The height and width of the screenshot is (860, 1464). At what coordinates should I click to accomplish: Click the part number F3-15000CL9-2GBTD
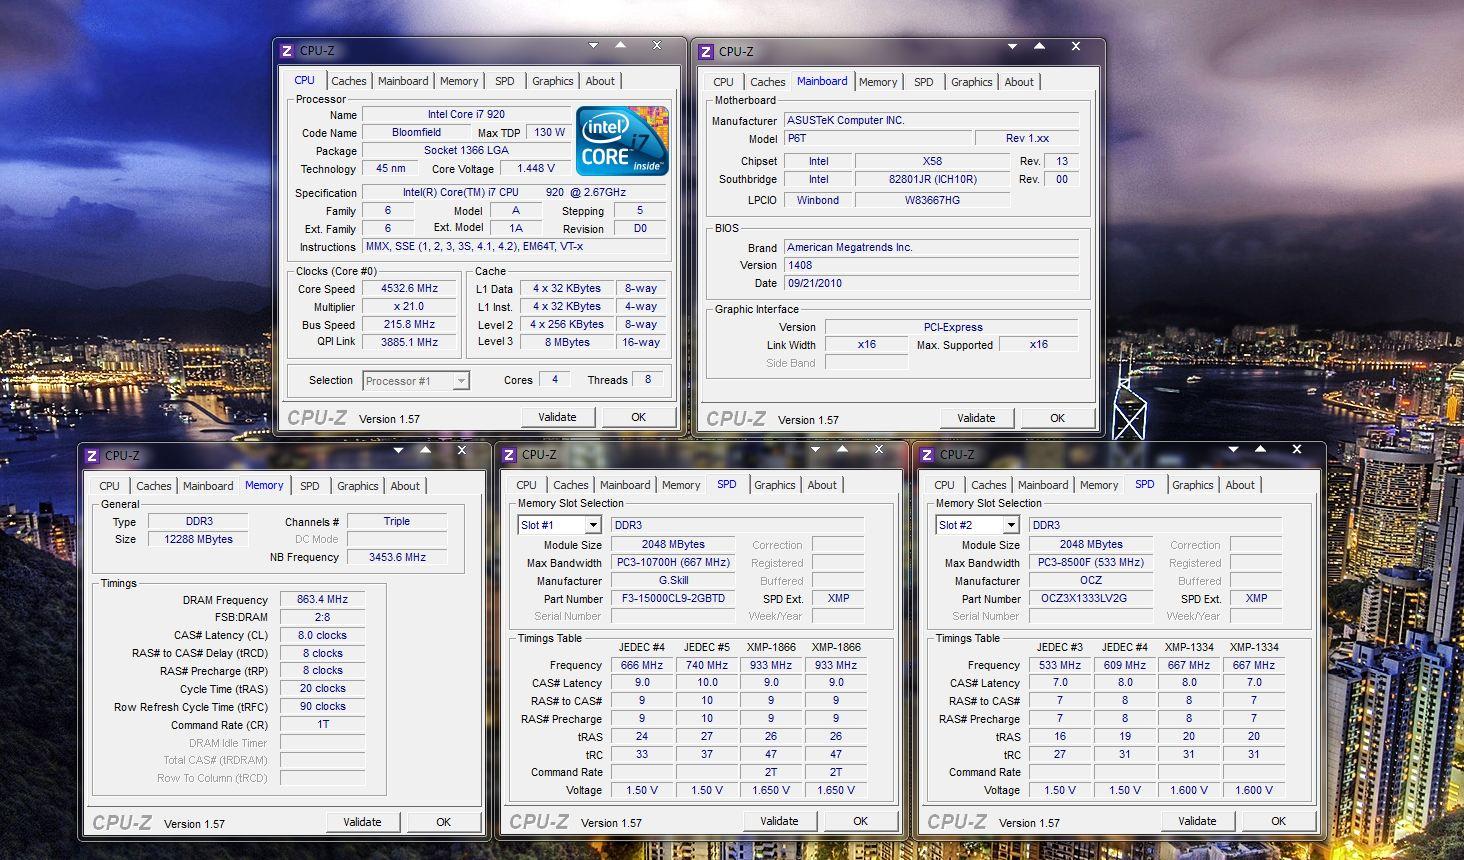[673, 598]
